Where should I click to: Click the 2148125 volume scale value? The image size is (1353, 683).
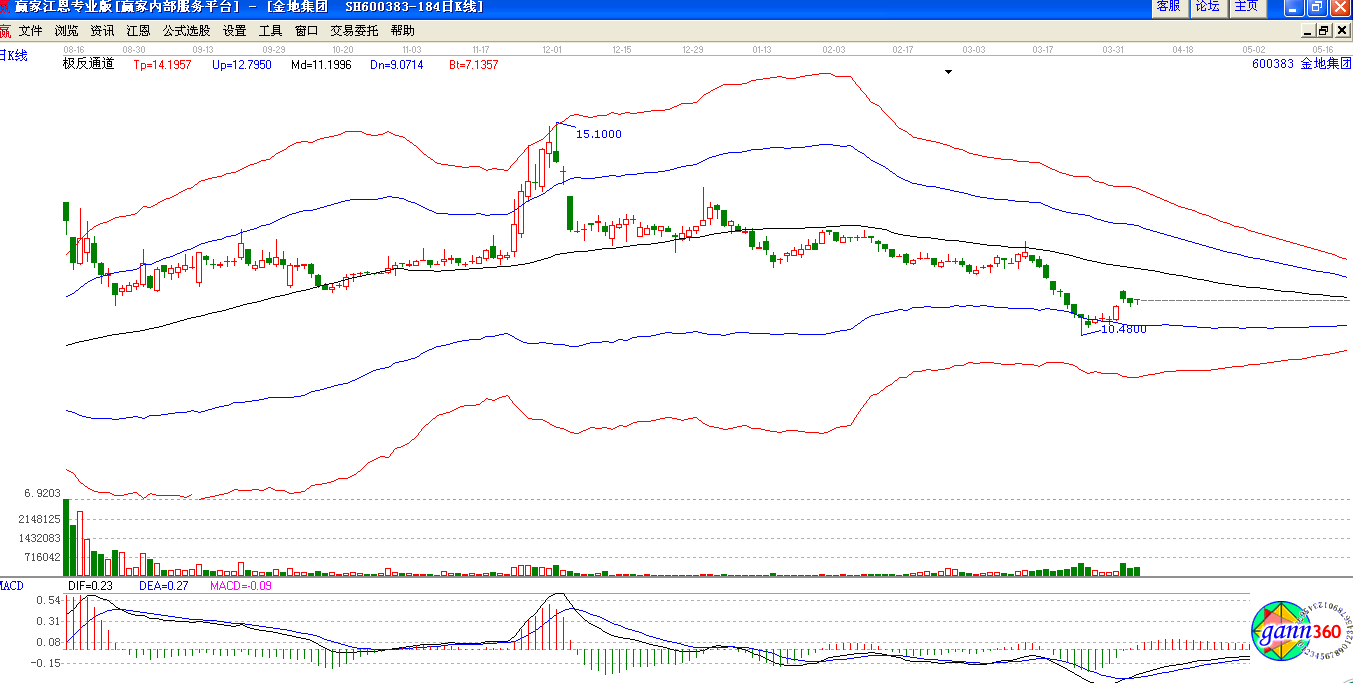point(40,520)
